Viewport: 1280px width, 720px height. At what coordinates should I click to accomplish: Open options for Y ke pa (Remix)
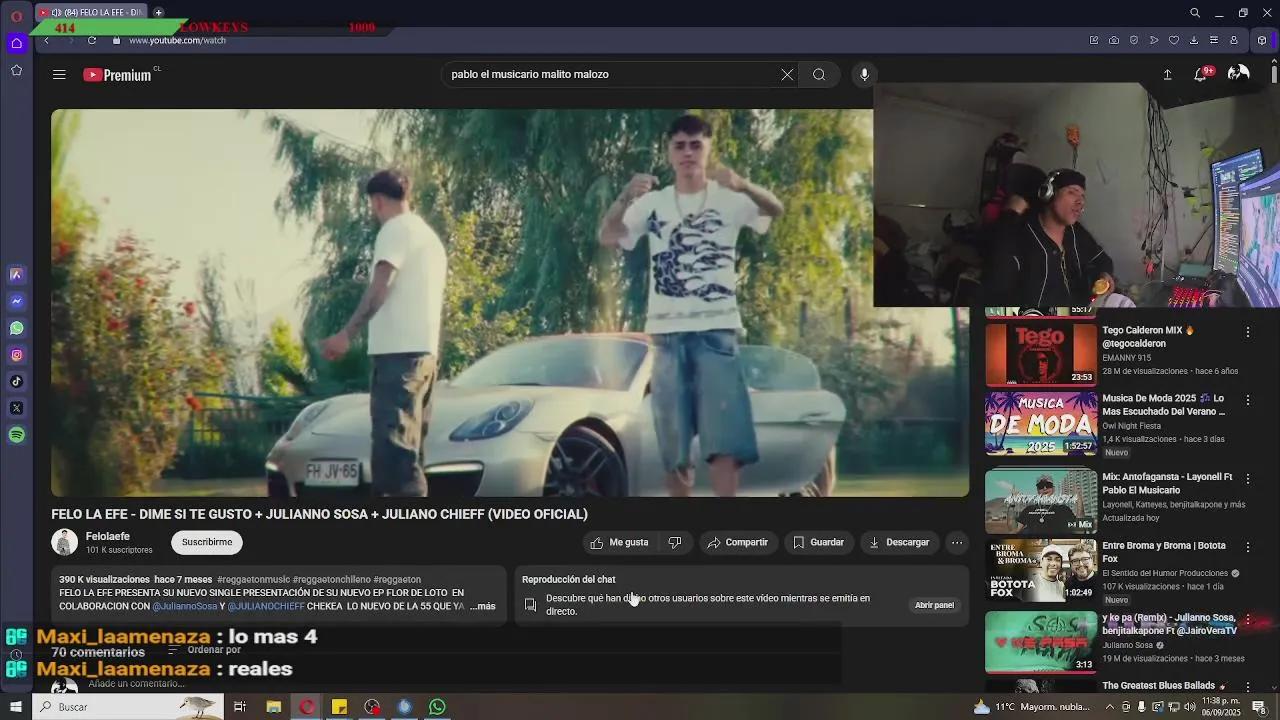point(1247,620)
